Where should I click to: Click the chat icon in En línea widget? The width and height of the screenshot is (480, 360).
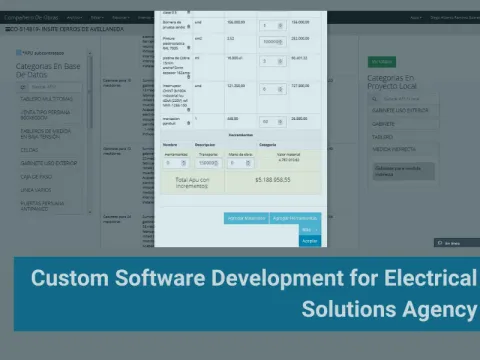440,243
